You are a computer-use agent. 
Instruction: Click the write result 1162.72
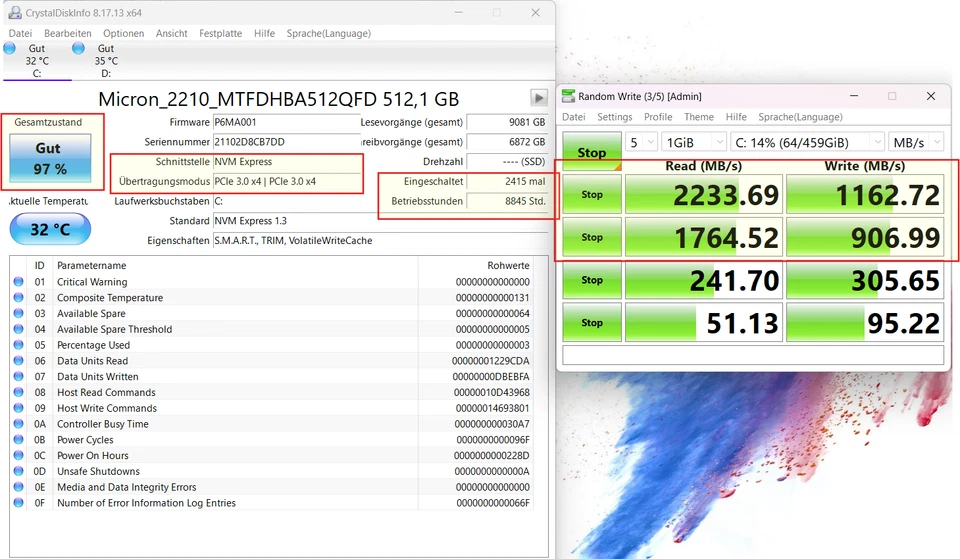pos(865,195)
